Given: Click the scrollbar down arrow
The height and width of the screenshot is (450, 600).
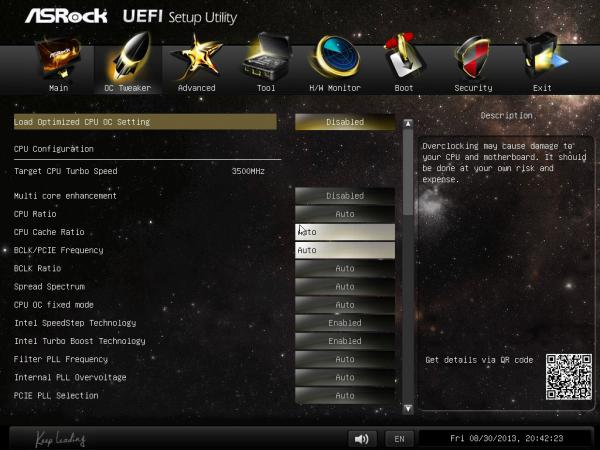Looking at the screenshot, I should coord(408,409).
